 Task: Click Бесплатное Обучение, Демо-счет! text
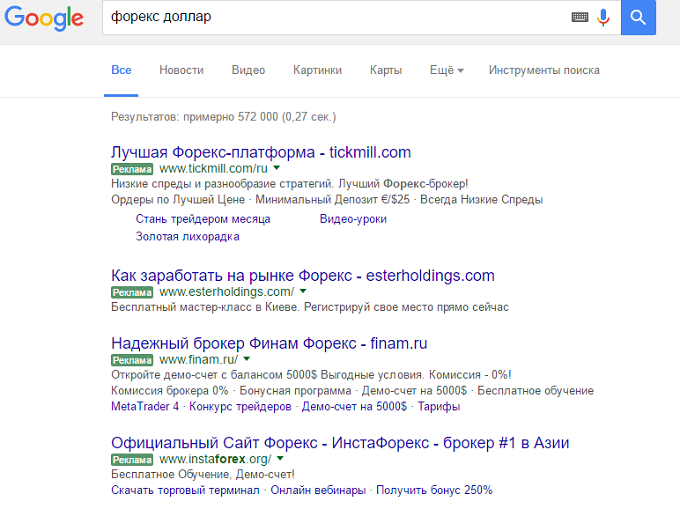[203, 474]
